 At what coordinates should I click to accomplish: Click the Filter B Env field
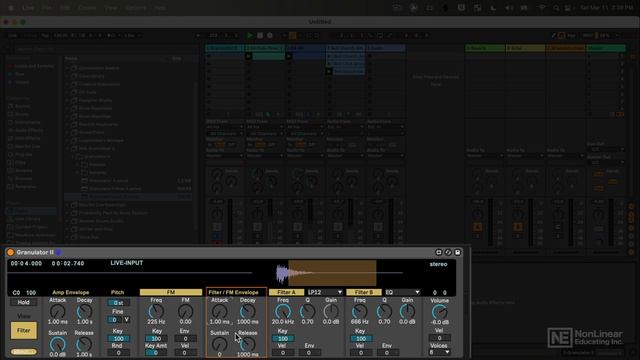pyautogui.click(x=387, y=353)
